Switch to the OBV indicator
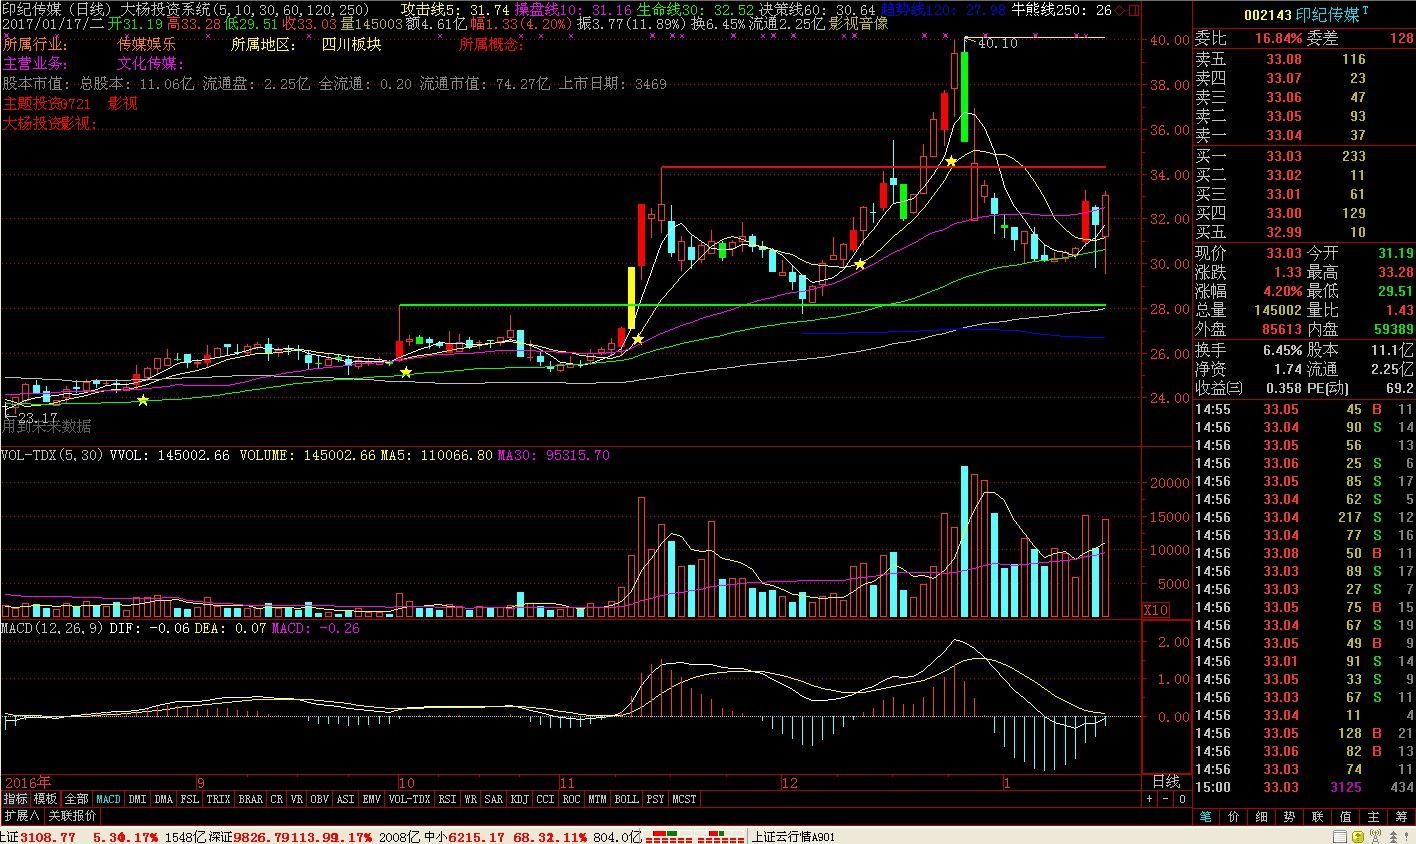This screenshot has height=844, width=1416. 319,799
